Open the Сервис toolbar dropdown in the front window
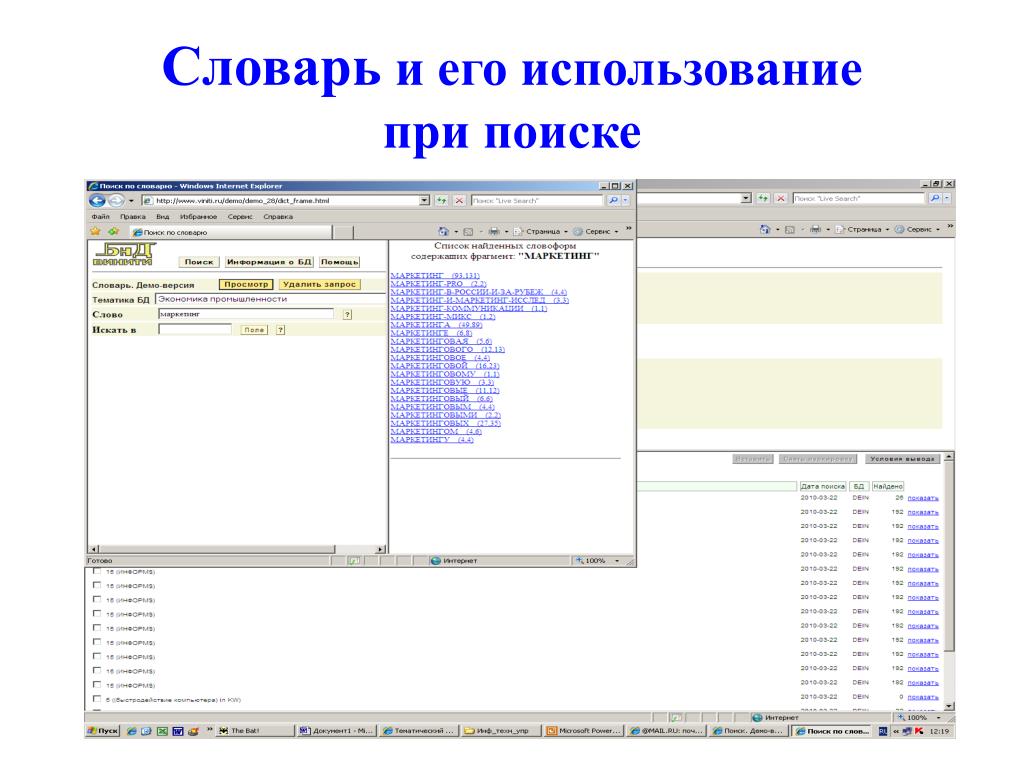This screenshot has height=768, width=1024. [x=596, y=231]
